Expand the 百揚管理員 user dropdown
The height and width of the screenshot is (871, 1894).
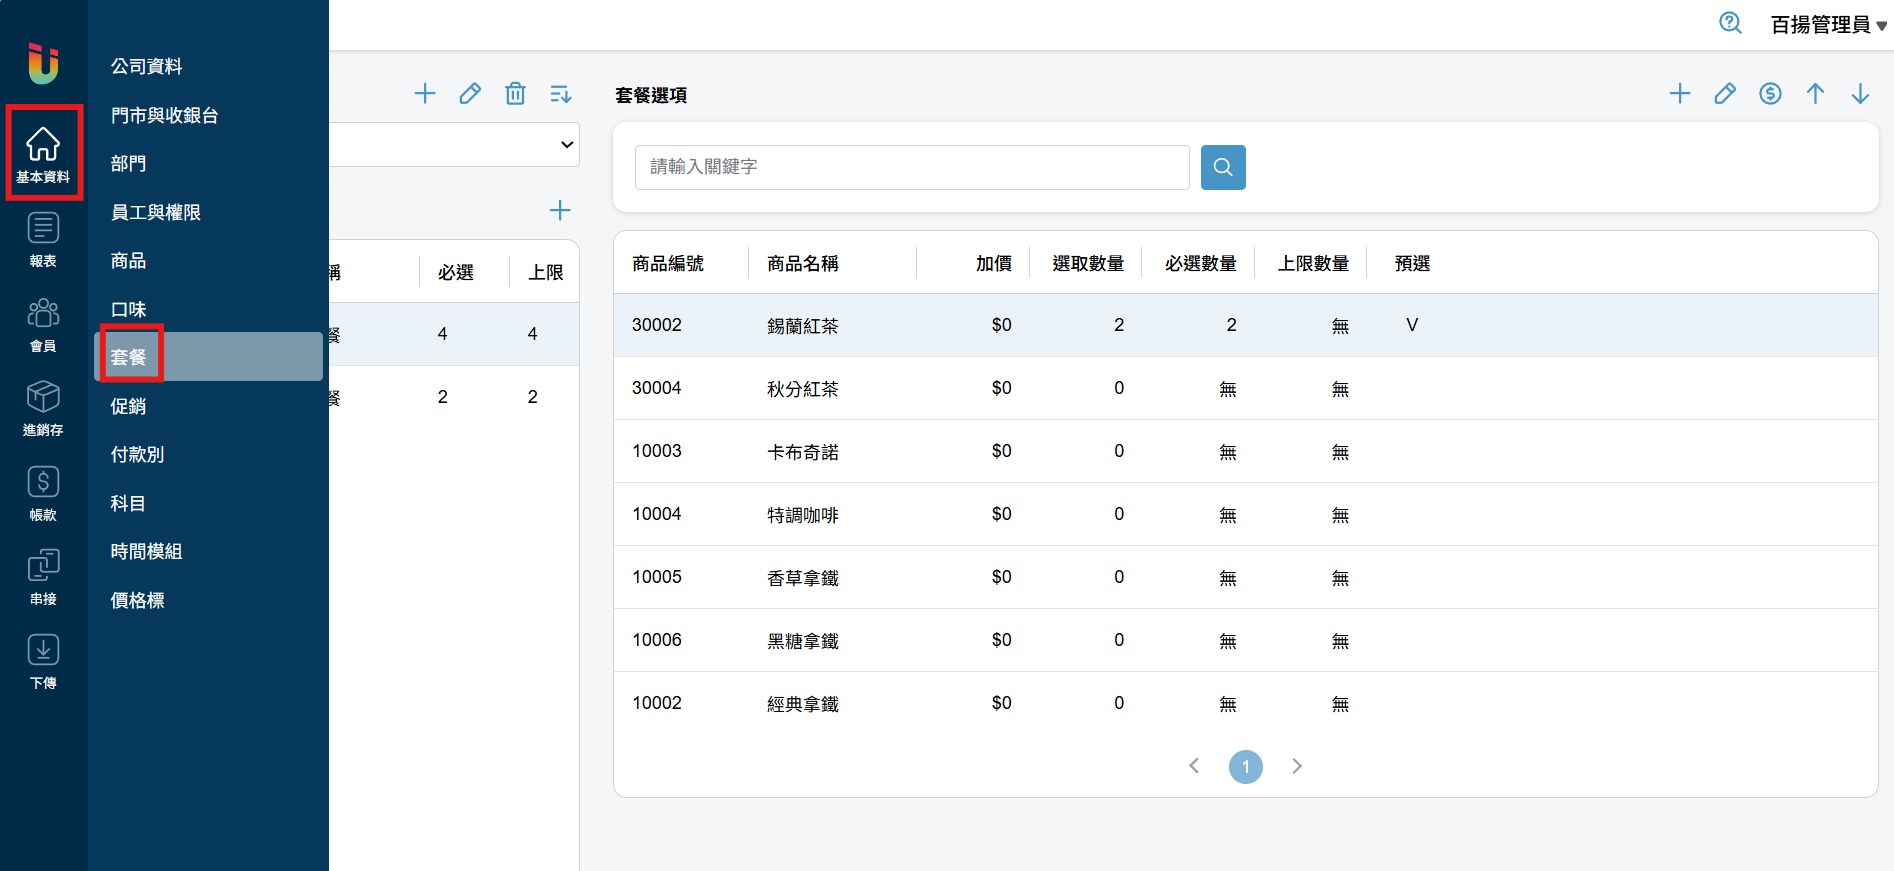tap(1827, 25)
